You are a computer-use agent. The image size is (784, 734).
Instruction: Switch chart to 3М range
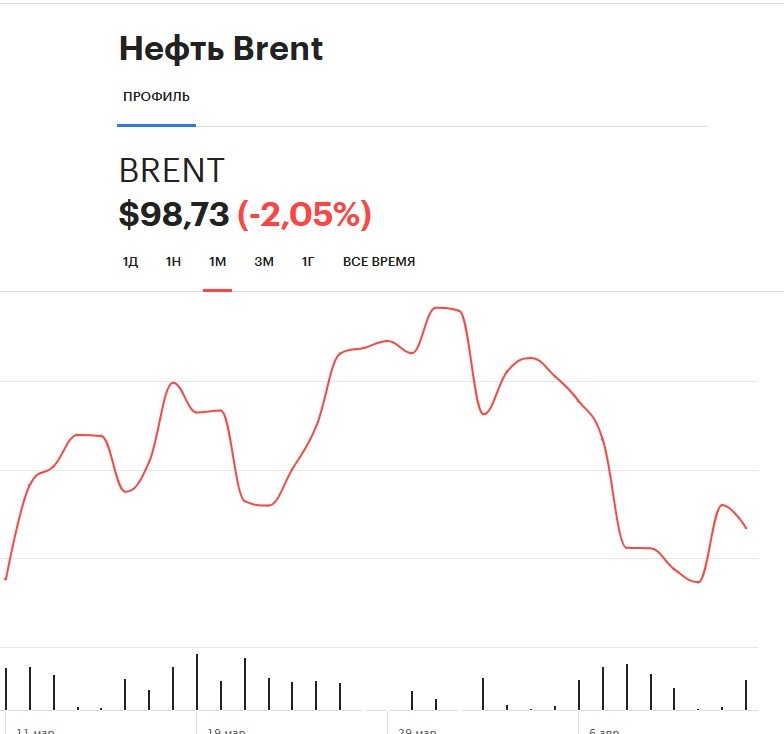264,262
